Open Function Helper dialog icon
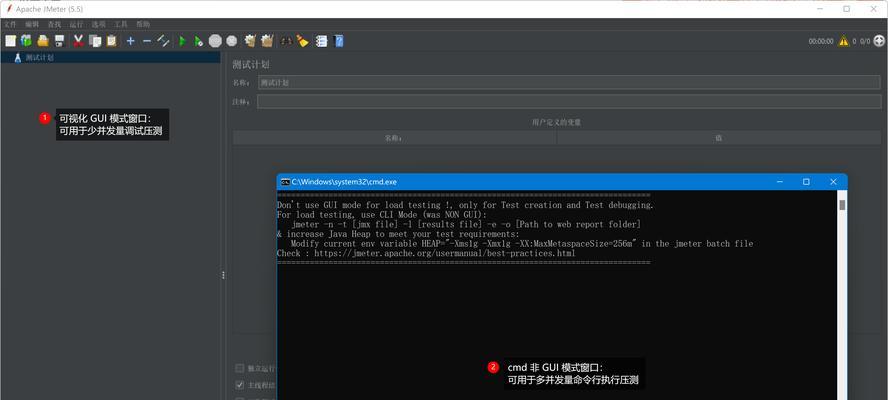This screenshot has width=888, height=400. click(321, 41)
